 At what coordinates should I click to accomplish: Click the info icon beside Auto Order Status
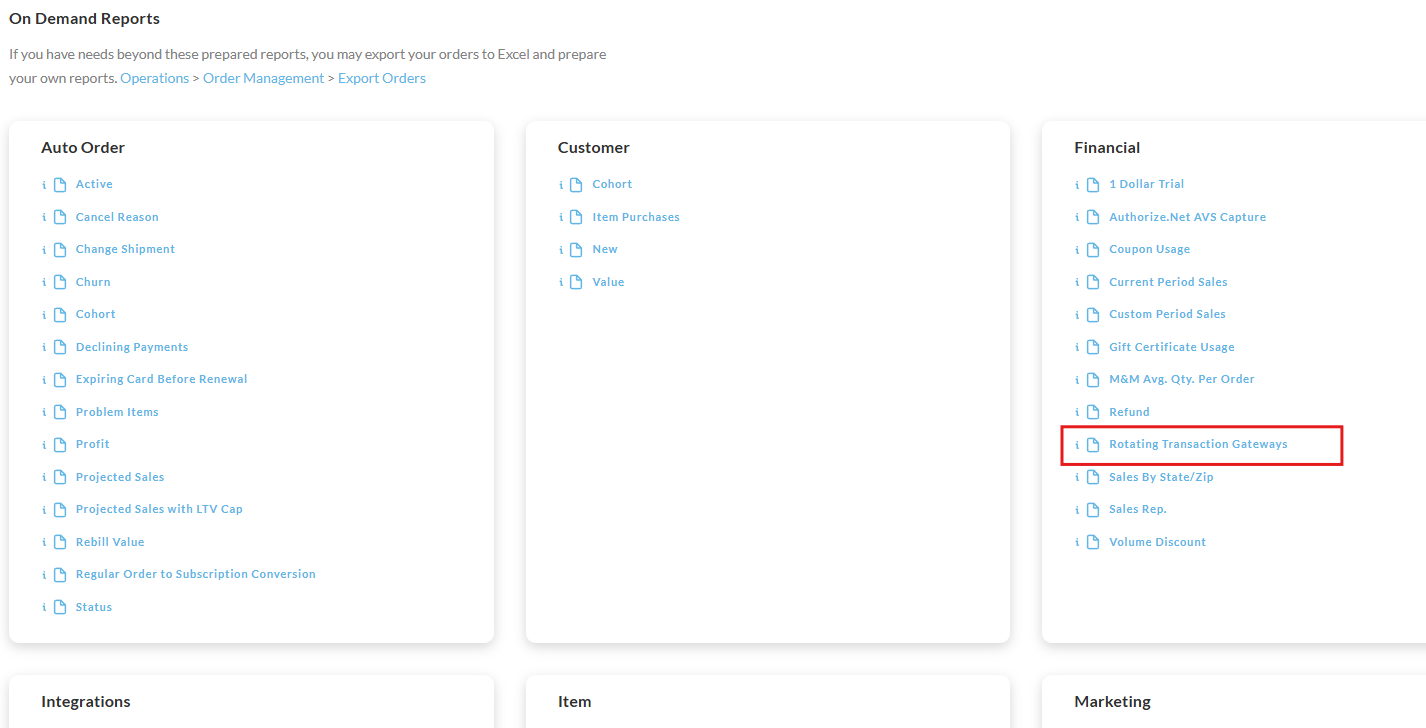coord(44,608)
